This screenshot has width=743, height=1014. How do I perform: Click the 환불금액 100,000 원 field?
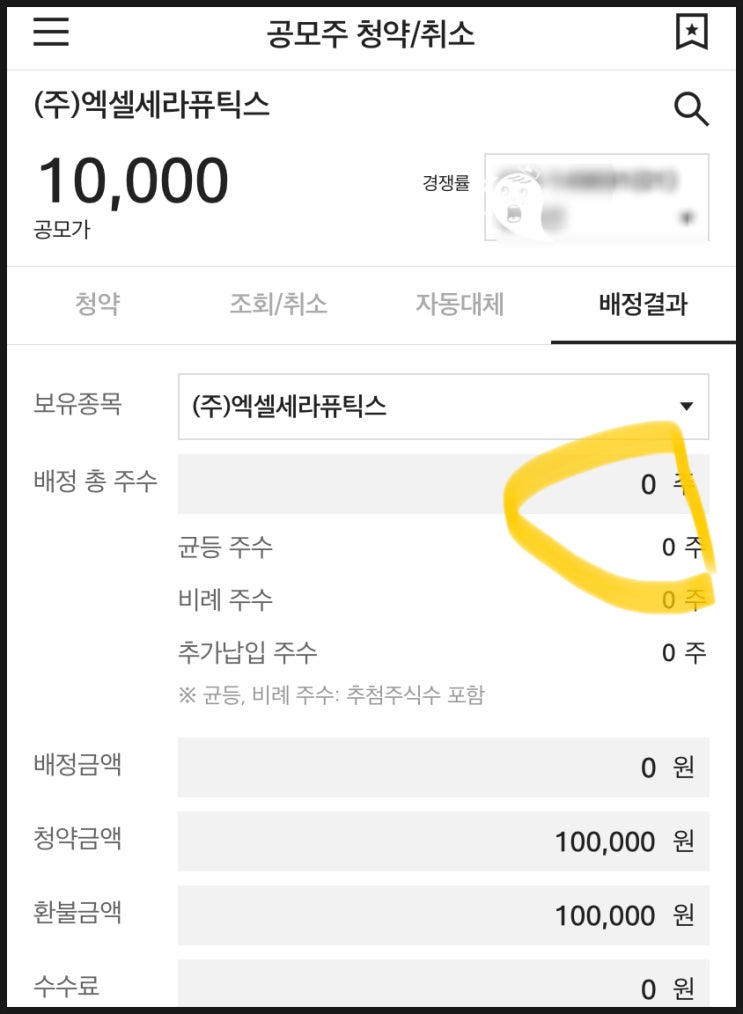(x=444, y=916)
